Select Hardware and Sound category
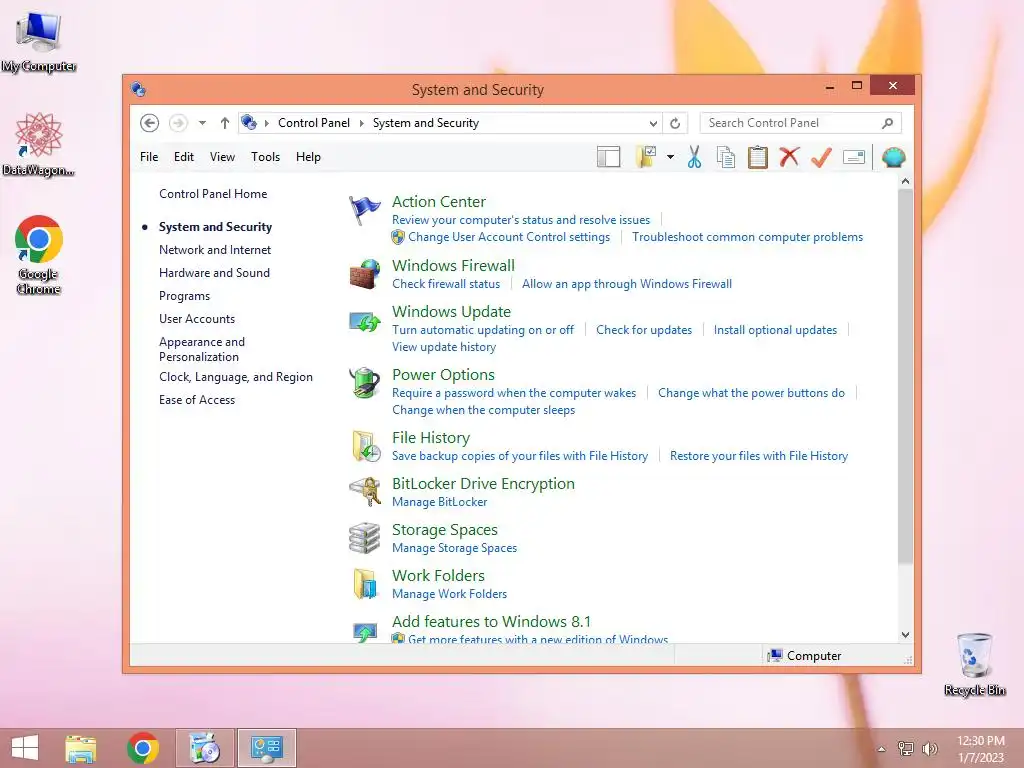Screen dimensions: 1024x768 tap(214, 273)
